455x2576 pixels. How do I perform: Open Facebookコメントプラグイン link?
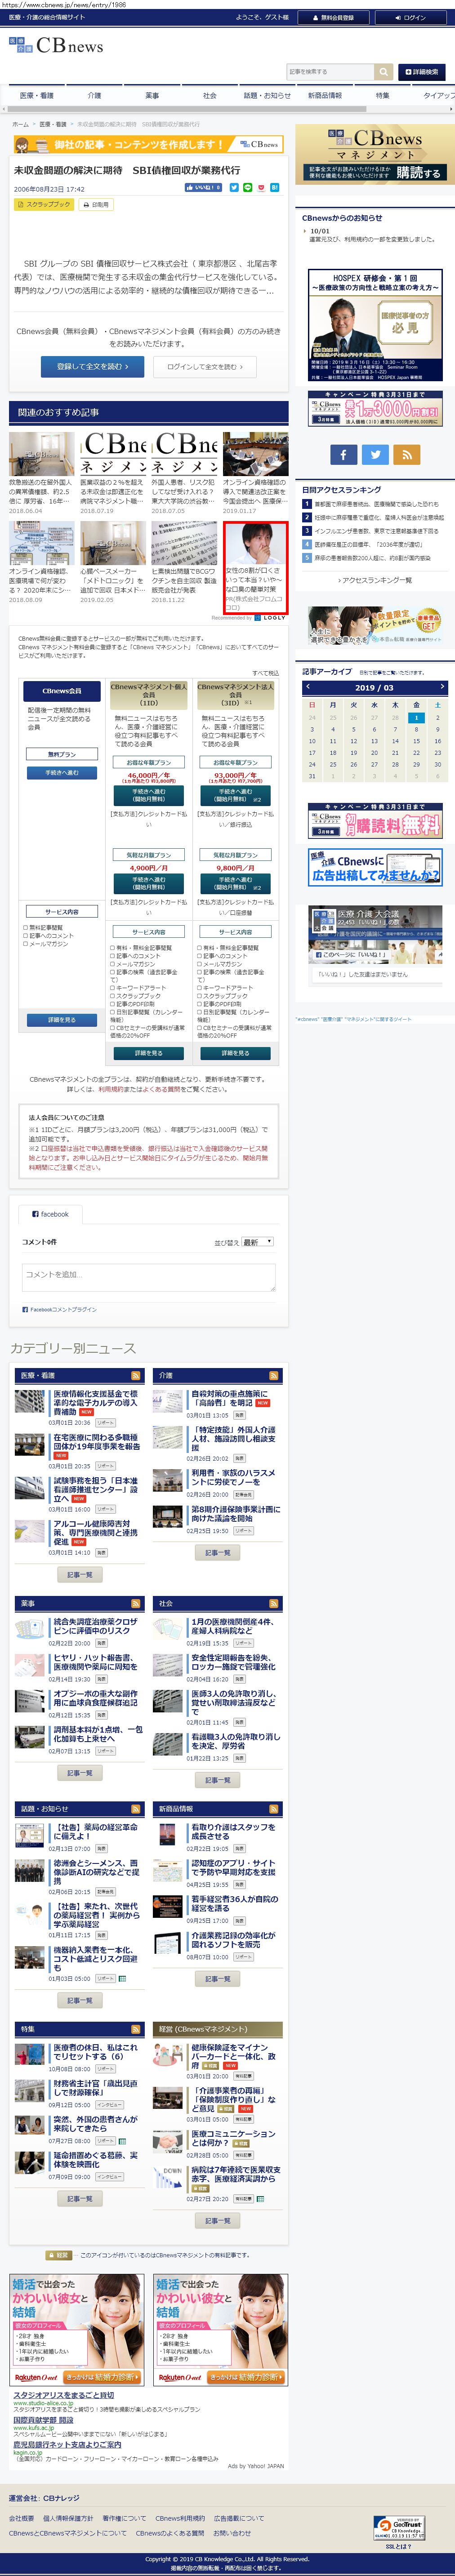coord(60,1309)
